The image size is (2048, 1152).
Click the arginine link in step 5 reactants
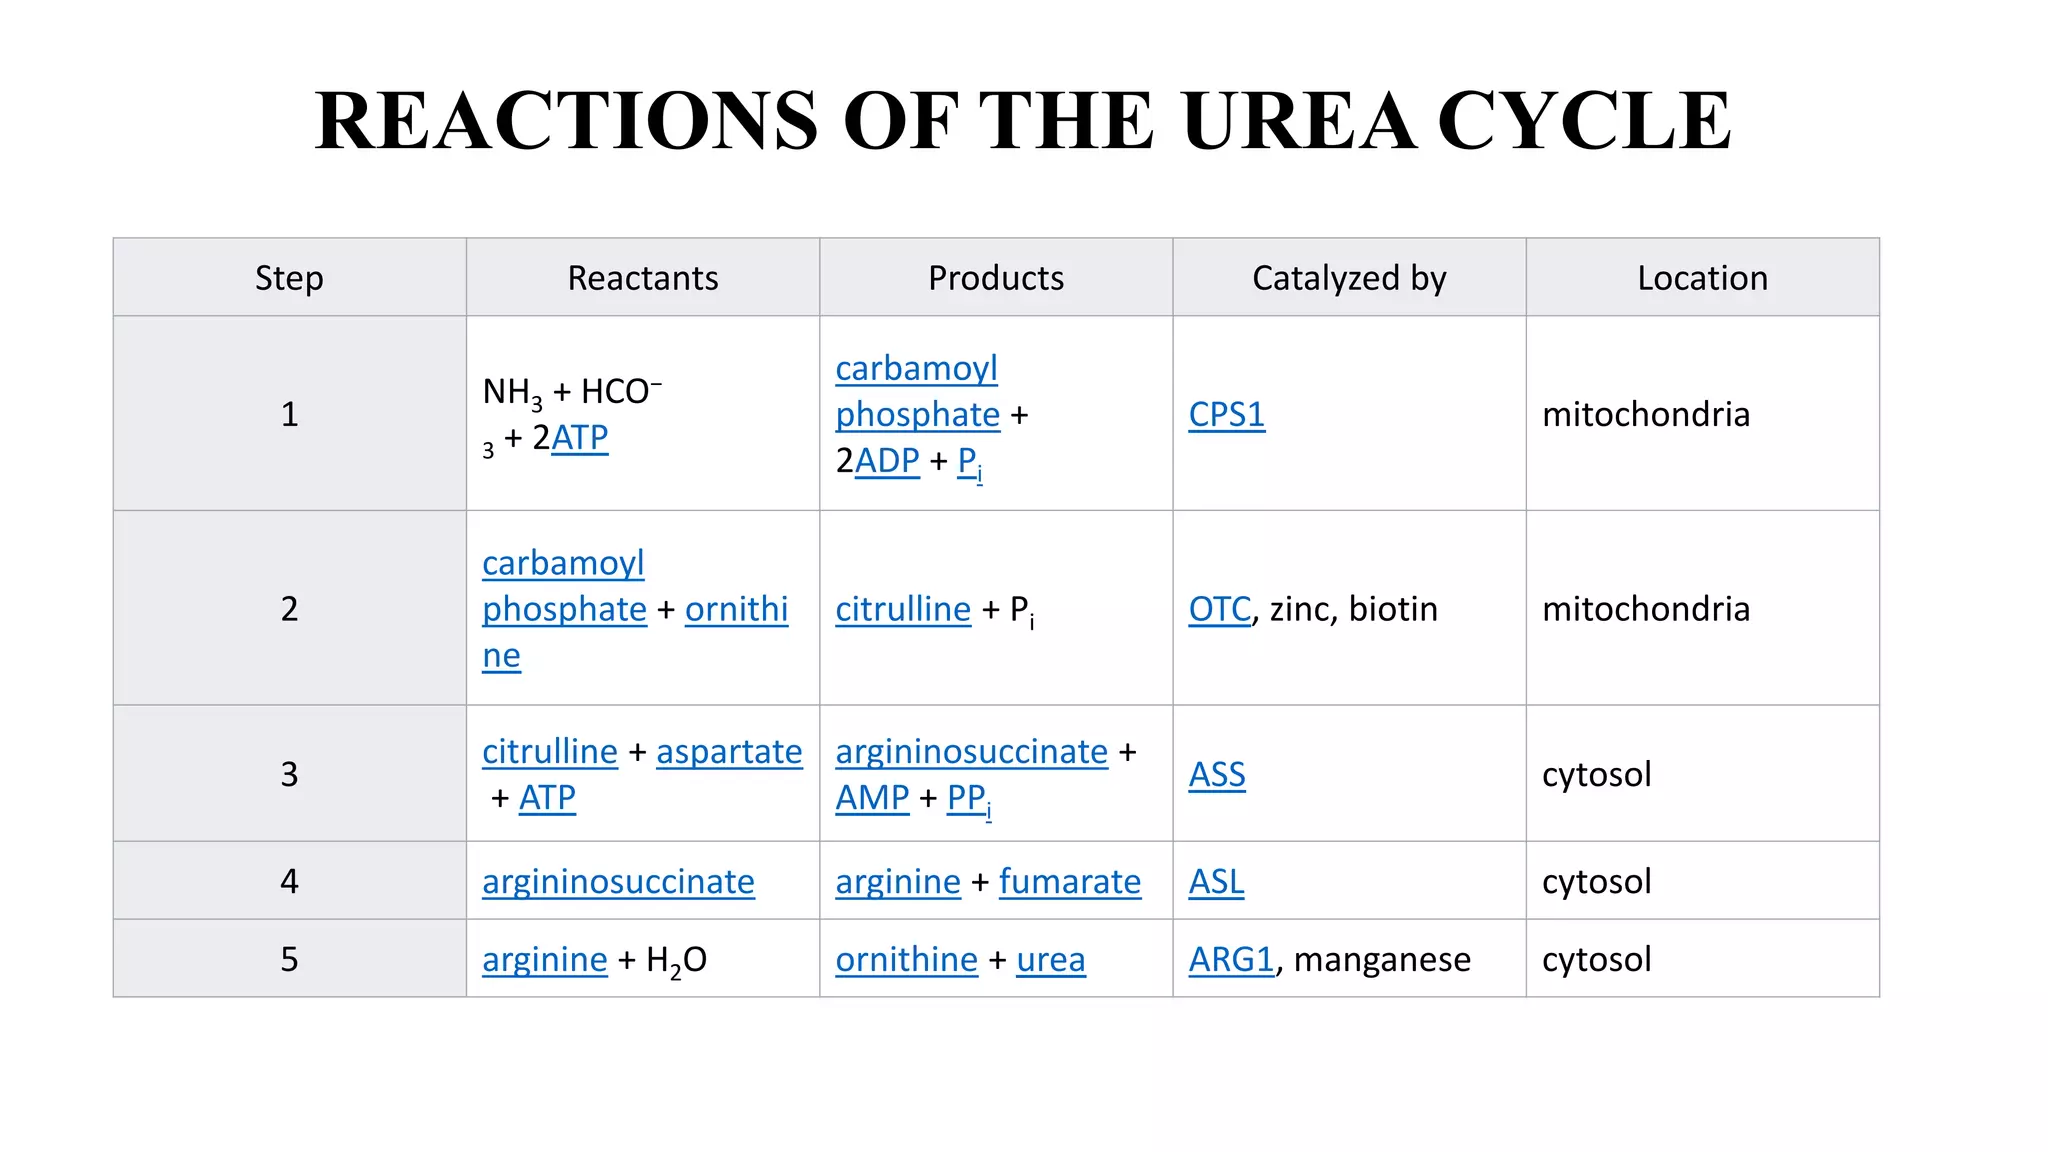(544, 959)
